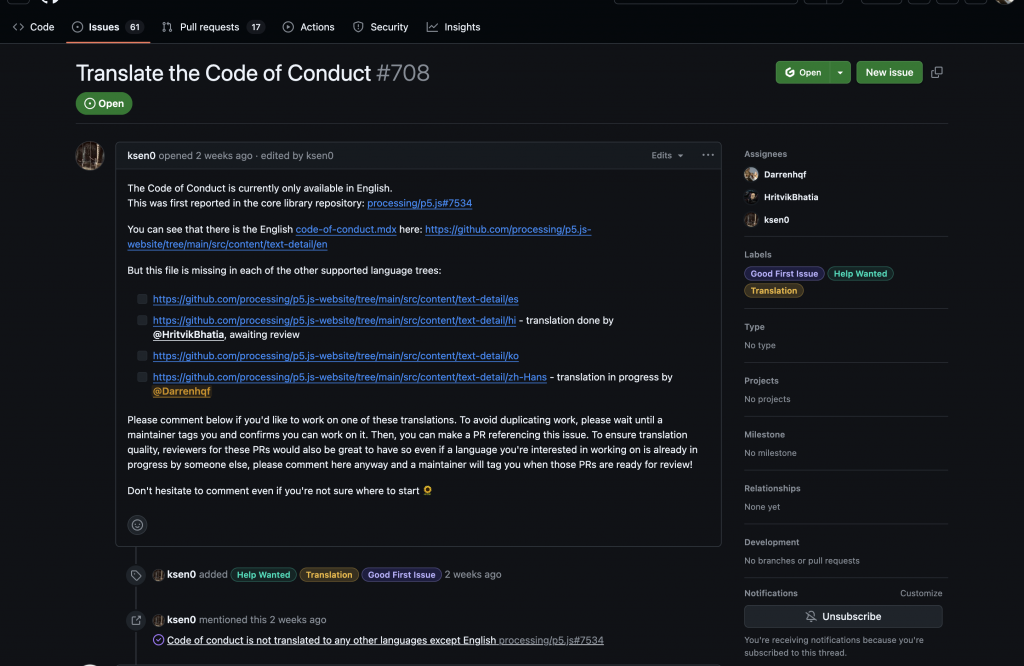Click the Good First Issue label in the timeline
Image resolution: width=1024 pixels, height=666 pixels.
coord(401,575)
